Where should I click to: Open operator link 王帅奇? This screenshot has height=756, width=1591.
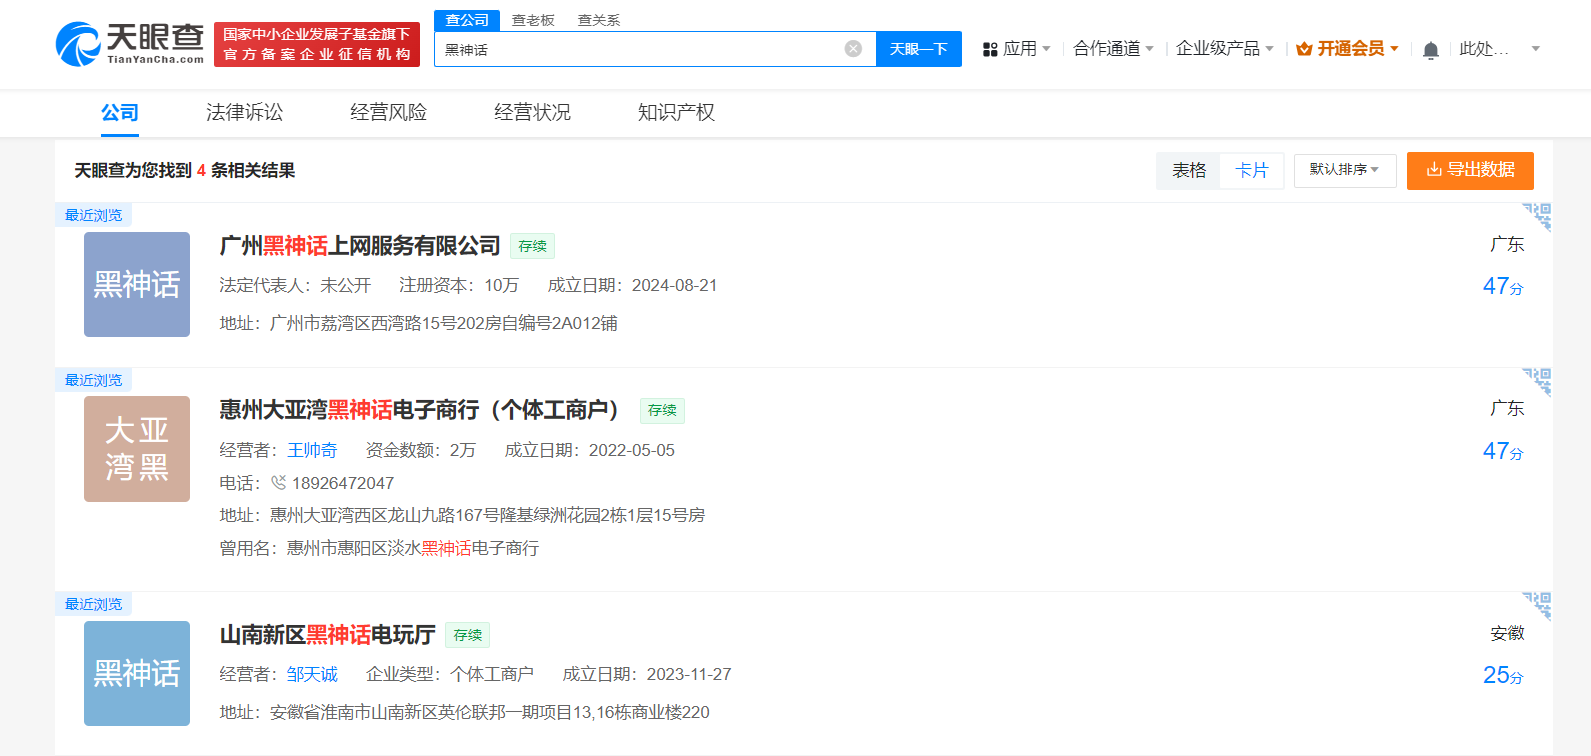(312, 451)
